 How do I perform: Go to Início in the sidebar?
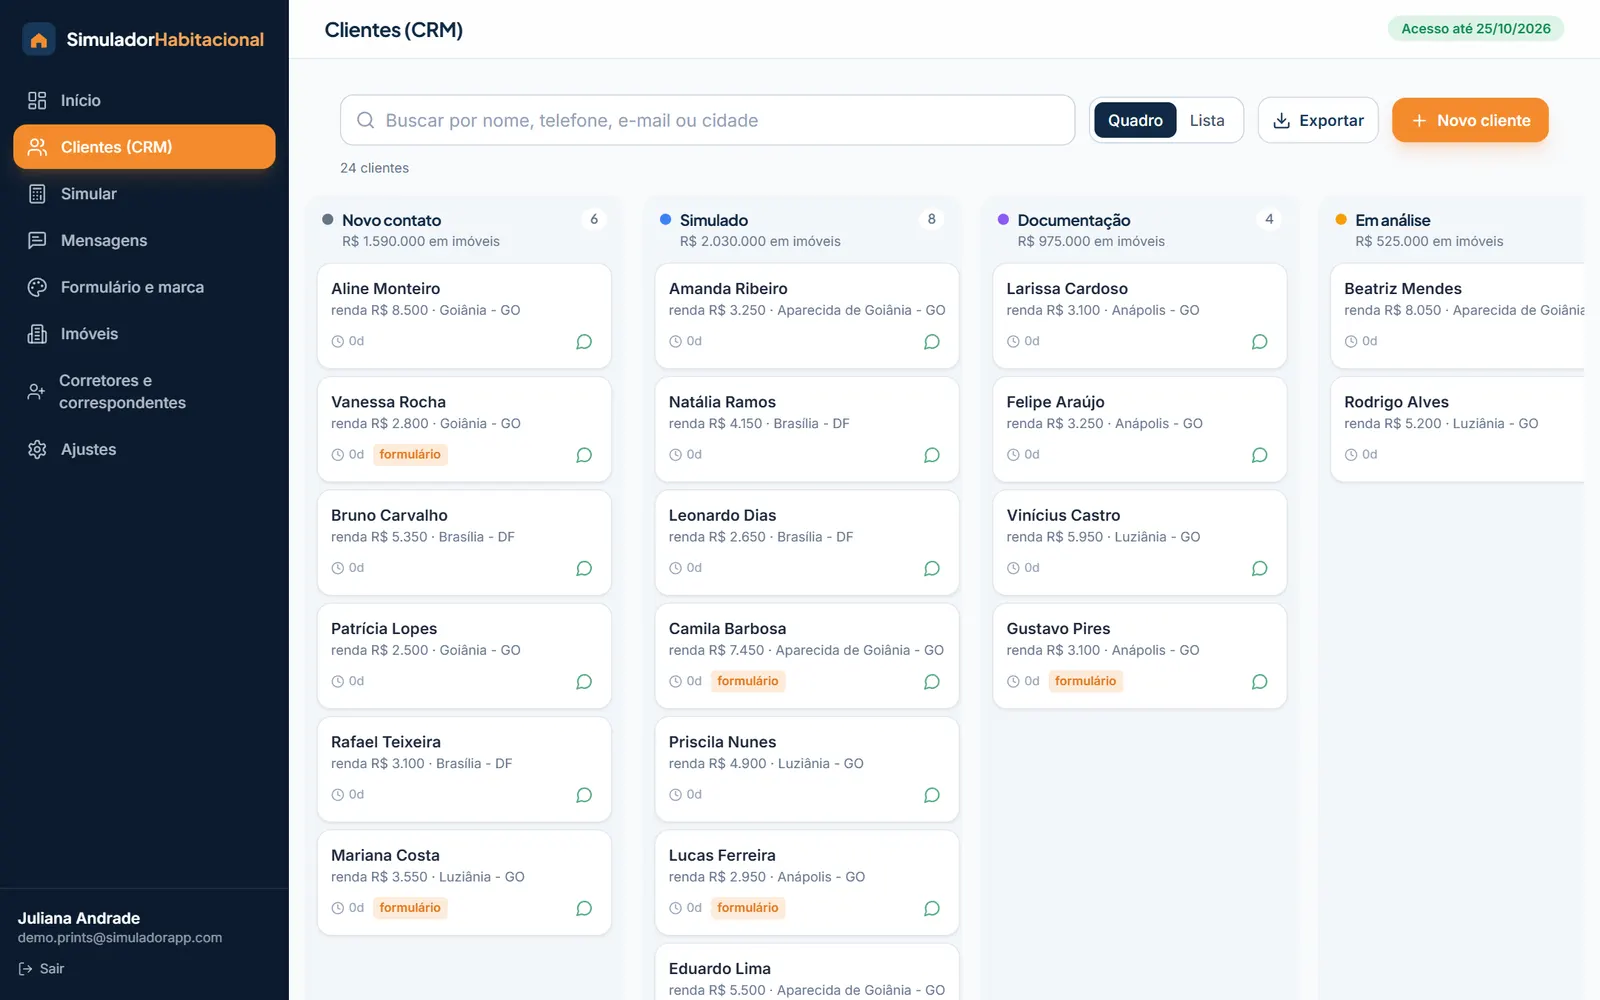pyautogui.click(x=144, y=100)
